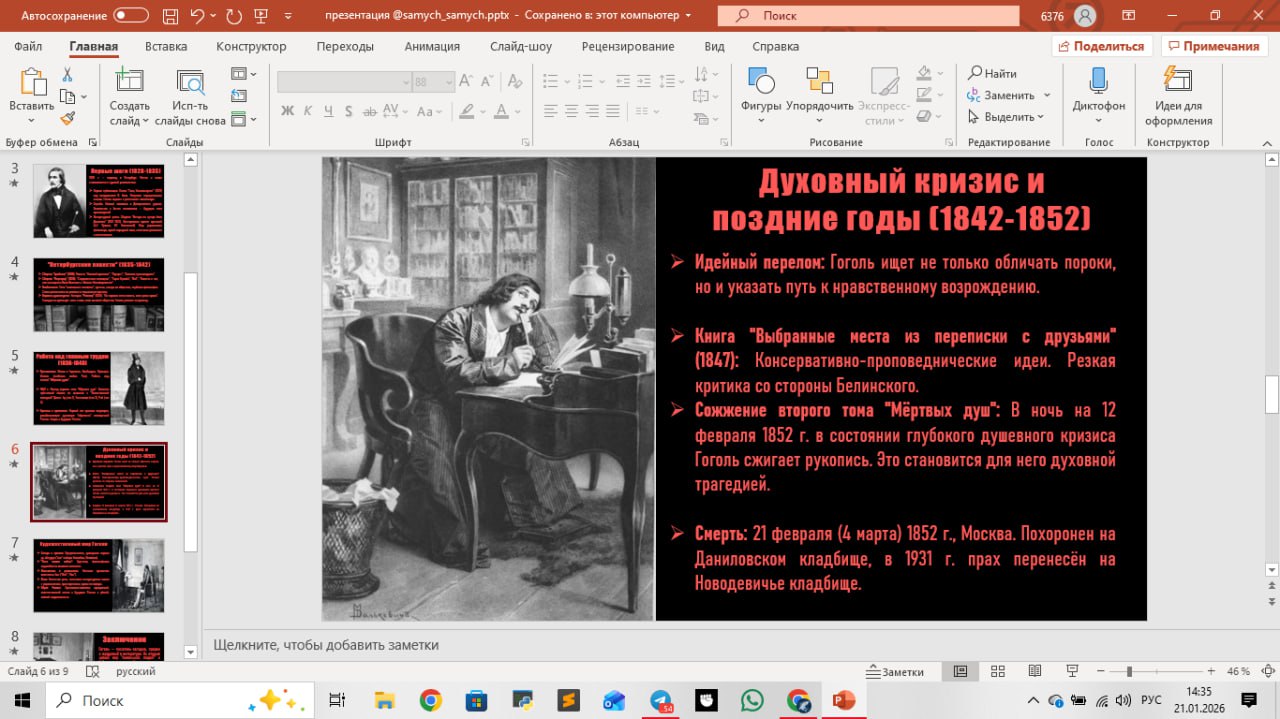Click the Фигуры shapes icon

(761, 81)
